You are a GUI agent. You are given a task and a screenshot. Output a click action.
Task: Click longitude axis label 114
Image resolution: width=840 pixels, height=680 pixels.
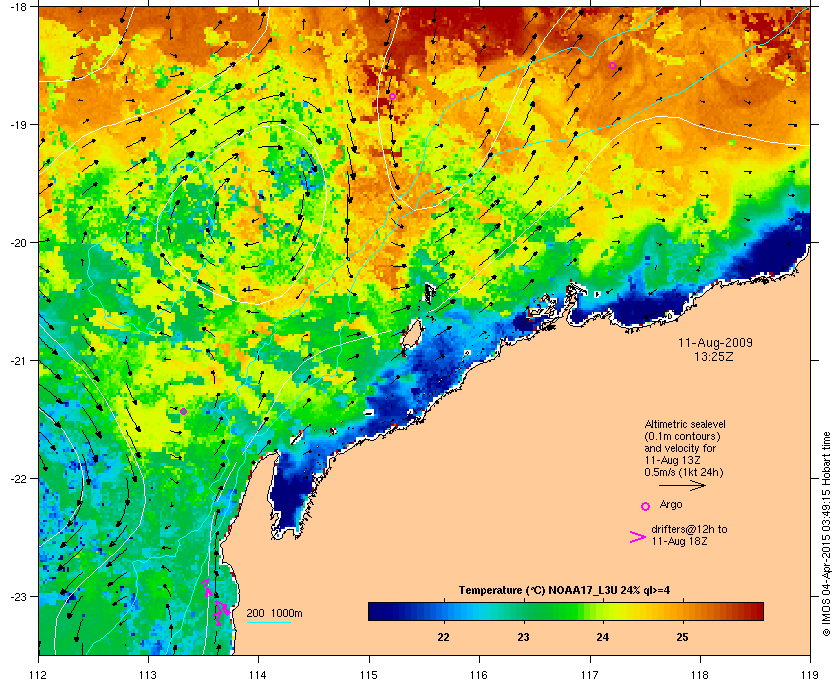[258, 674]
